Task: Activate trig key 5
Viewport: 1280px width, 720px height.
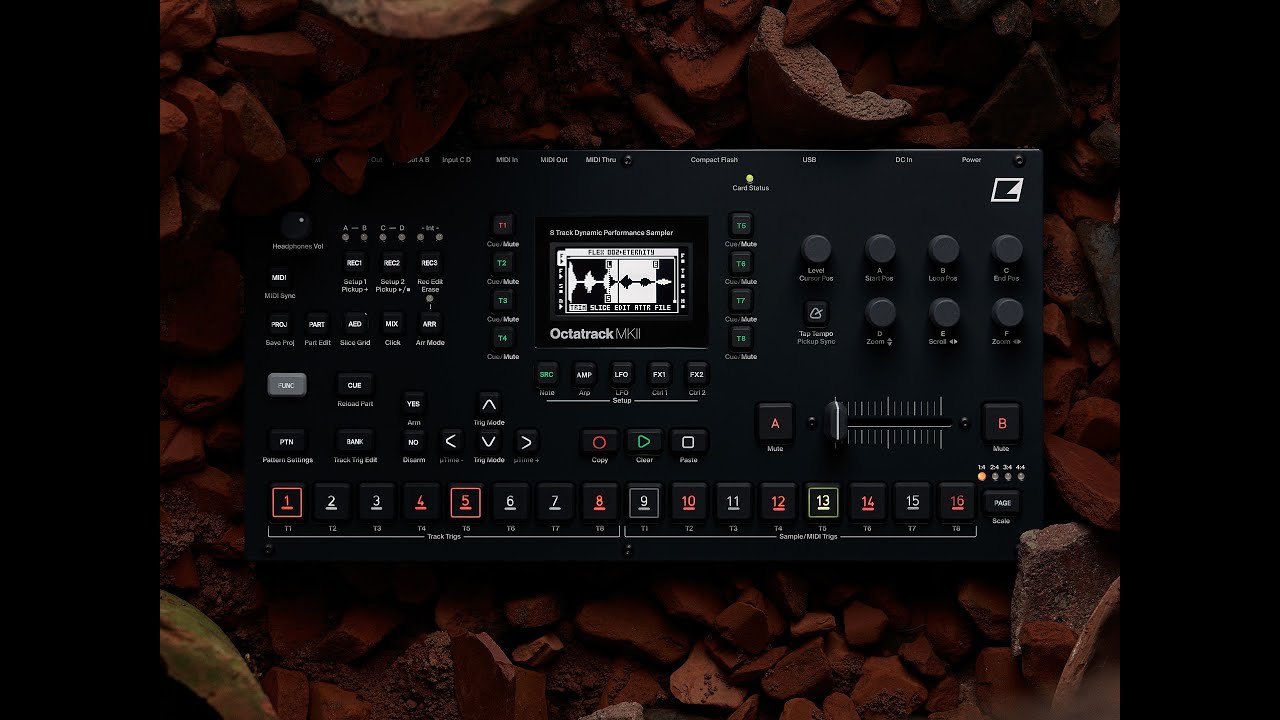Action: pos(465,502)
